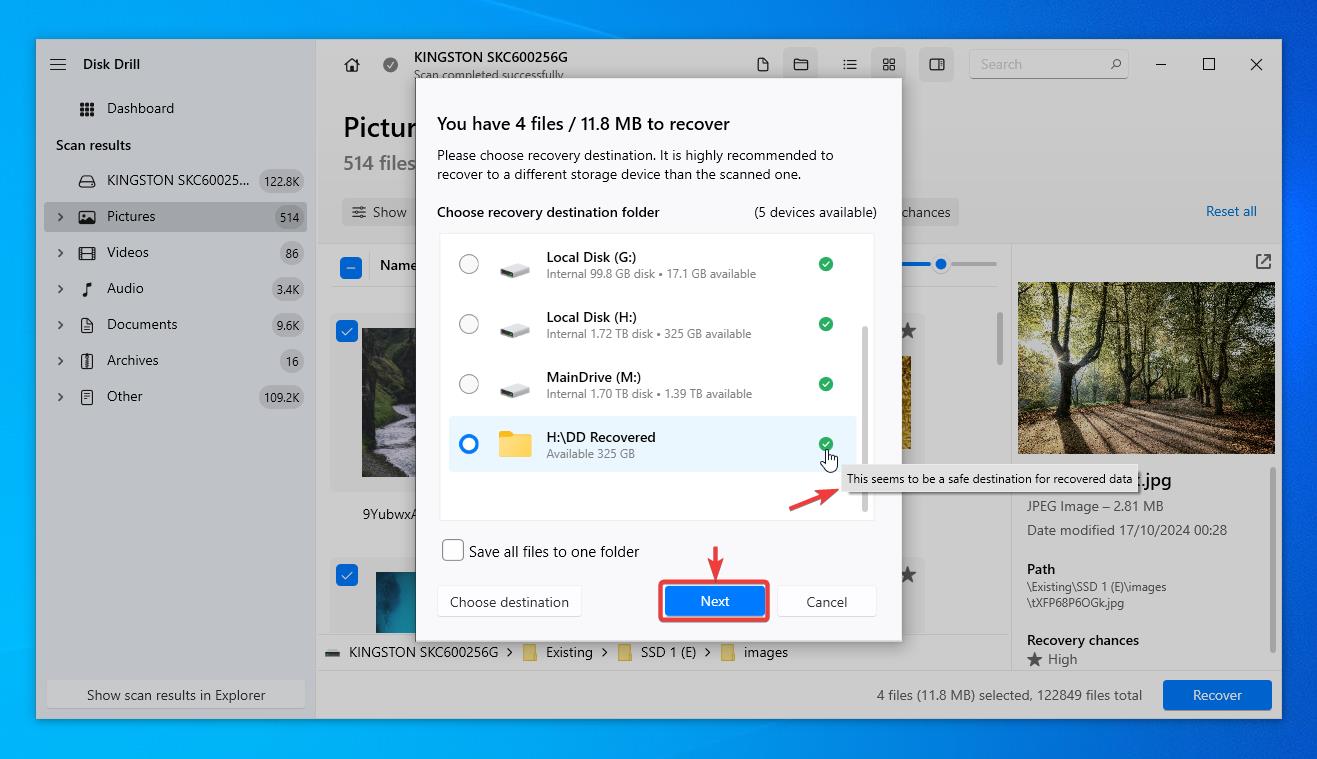Click the Videos film icon
Image resolution: width=1317 pixels, height=759 pixels.
pos(87,253)
